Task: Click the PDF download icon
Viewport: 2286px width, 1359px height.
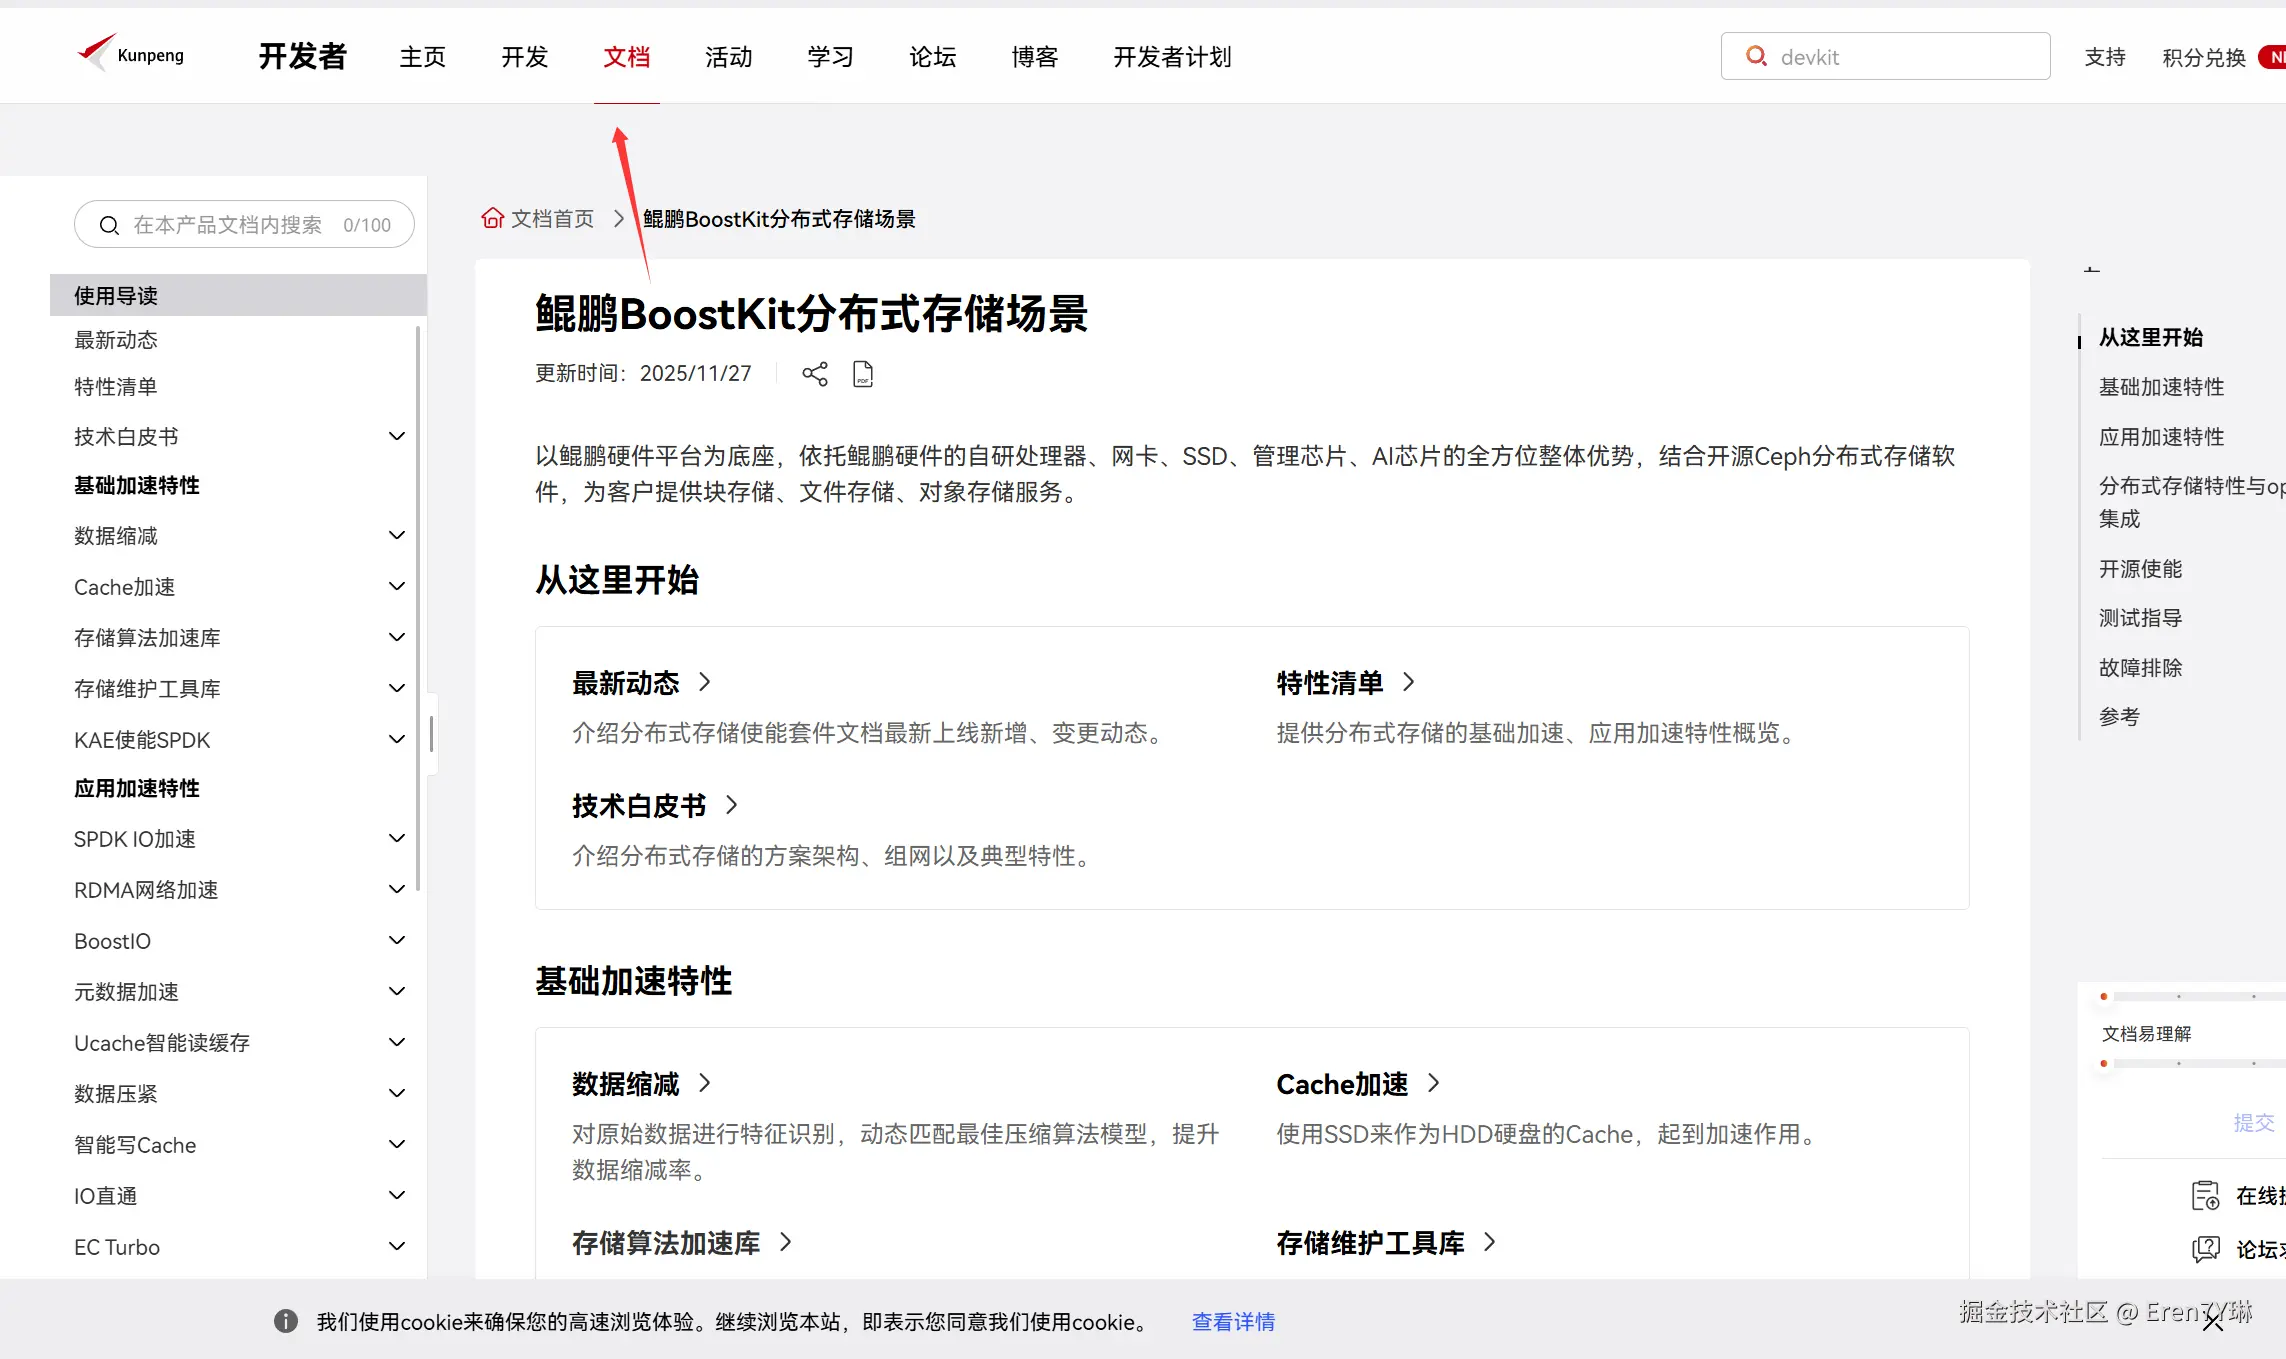Action: click(x=862, y=374)
